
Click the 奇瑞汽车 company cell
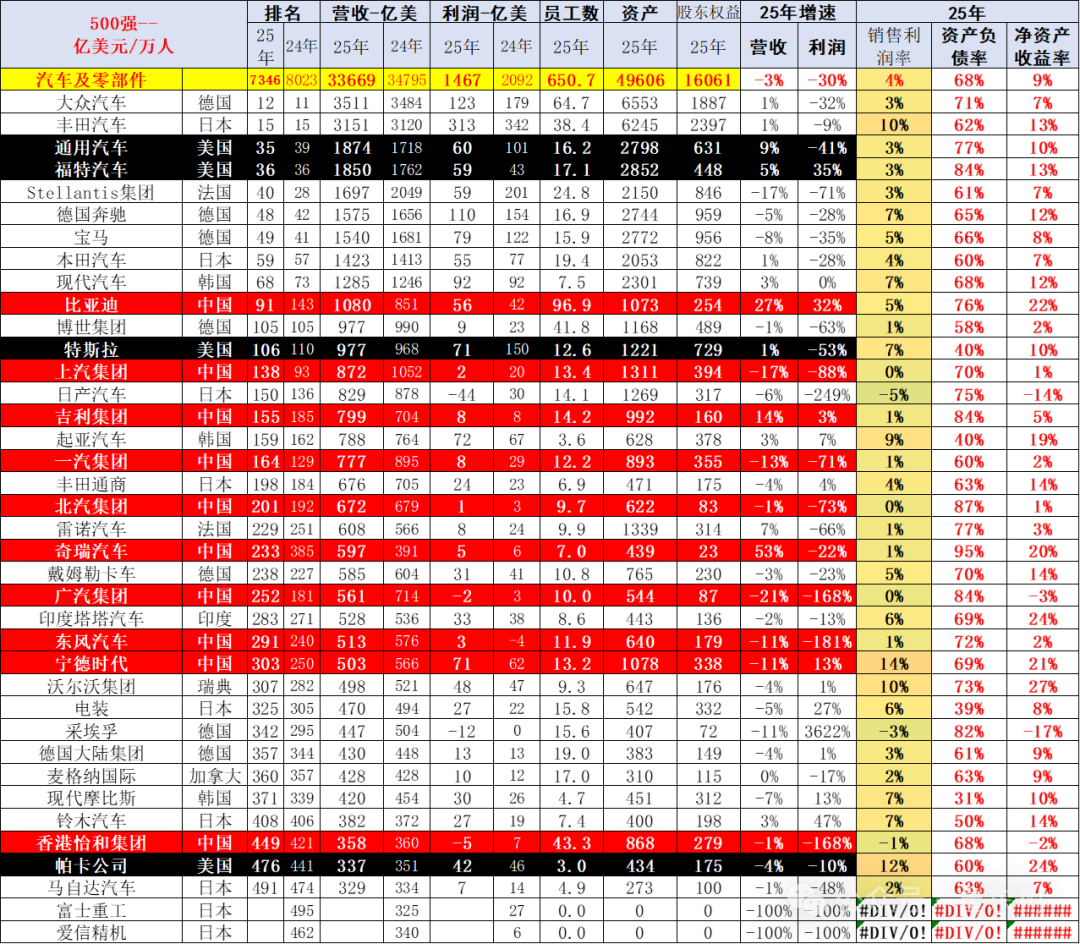91,551
